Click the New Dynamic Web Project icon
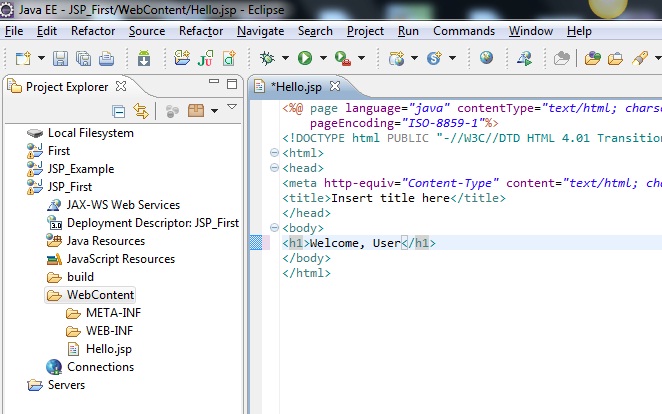This screenshot has height=414, width=662. [x=397, y=58]
